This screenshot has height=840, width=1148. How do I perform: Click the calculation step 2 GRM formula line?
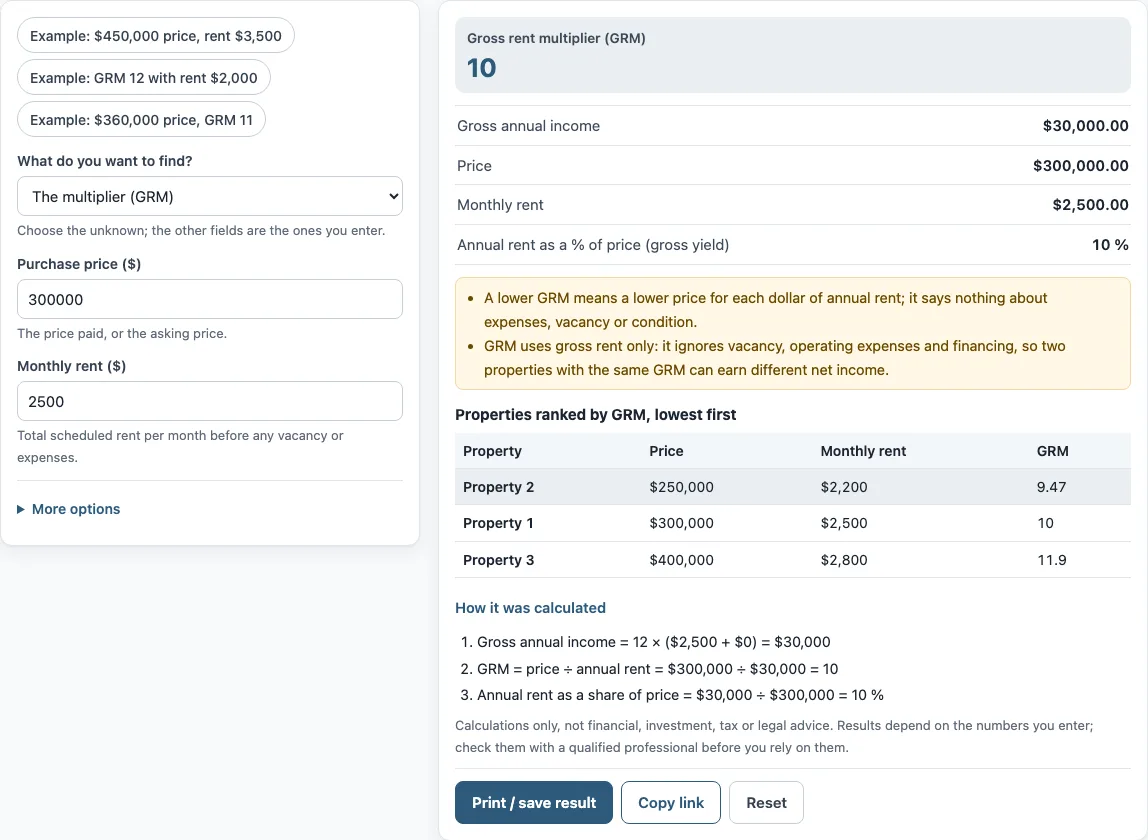(657, 669)
